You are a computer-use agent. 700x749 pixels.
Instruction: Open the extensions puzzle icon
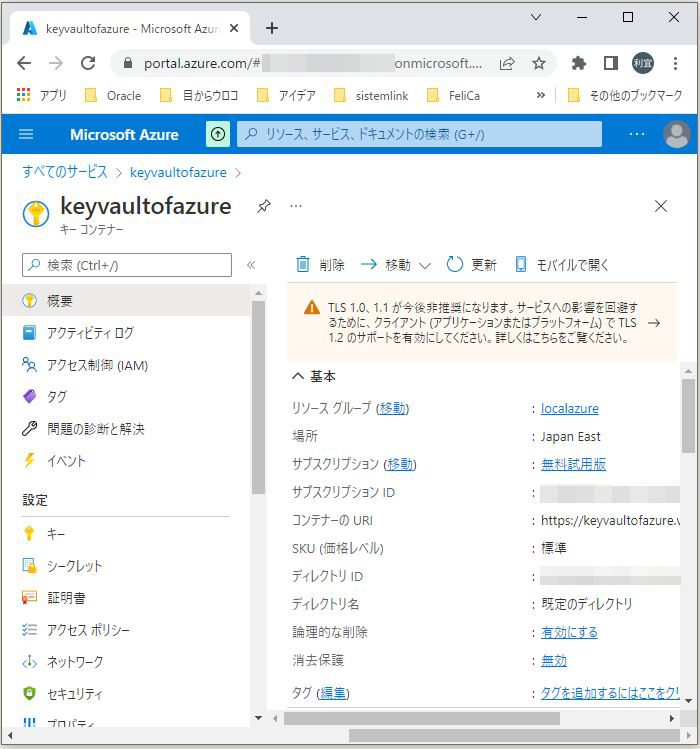(579, 63)
